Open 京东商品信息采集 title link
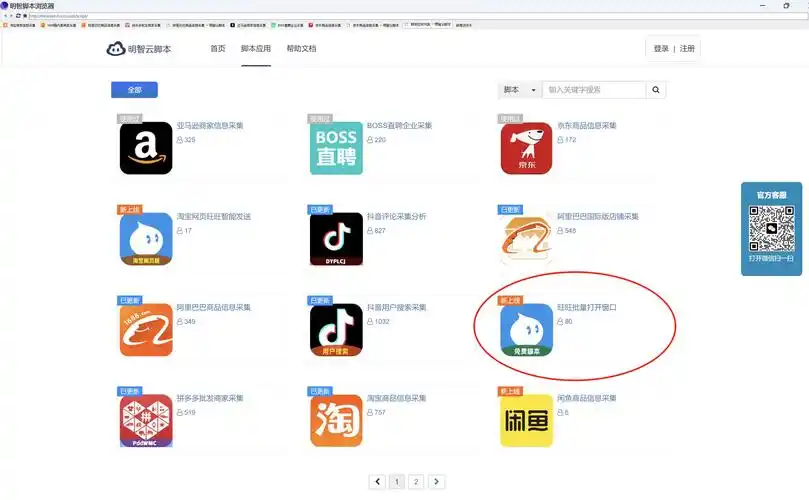 (x=587, y=125)
